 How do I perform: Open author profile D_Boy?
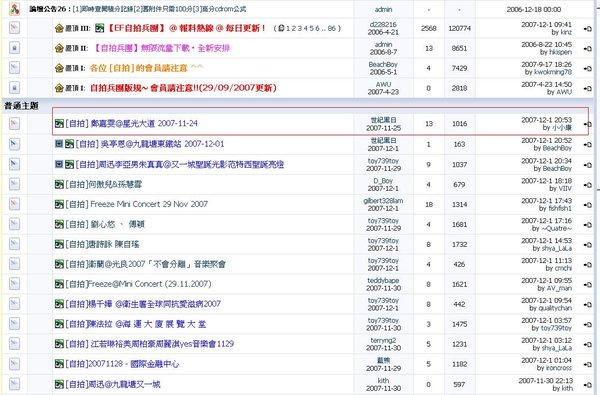tap(383, 181)
